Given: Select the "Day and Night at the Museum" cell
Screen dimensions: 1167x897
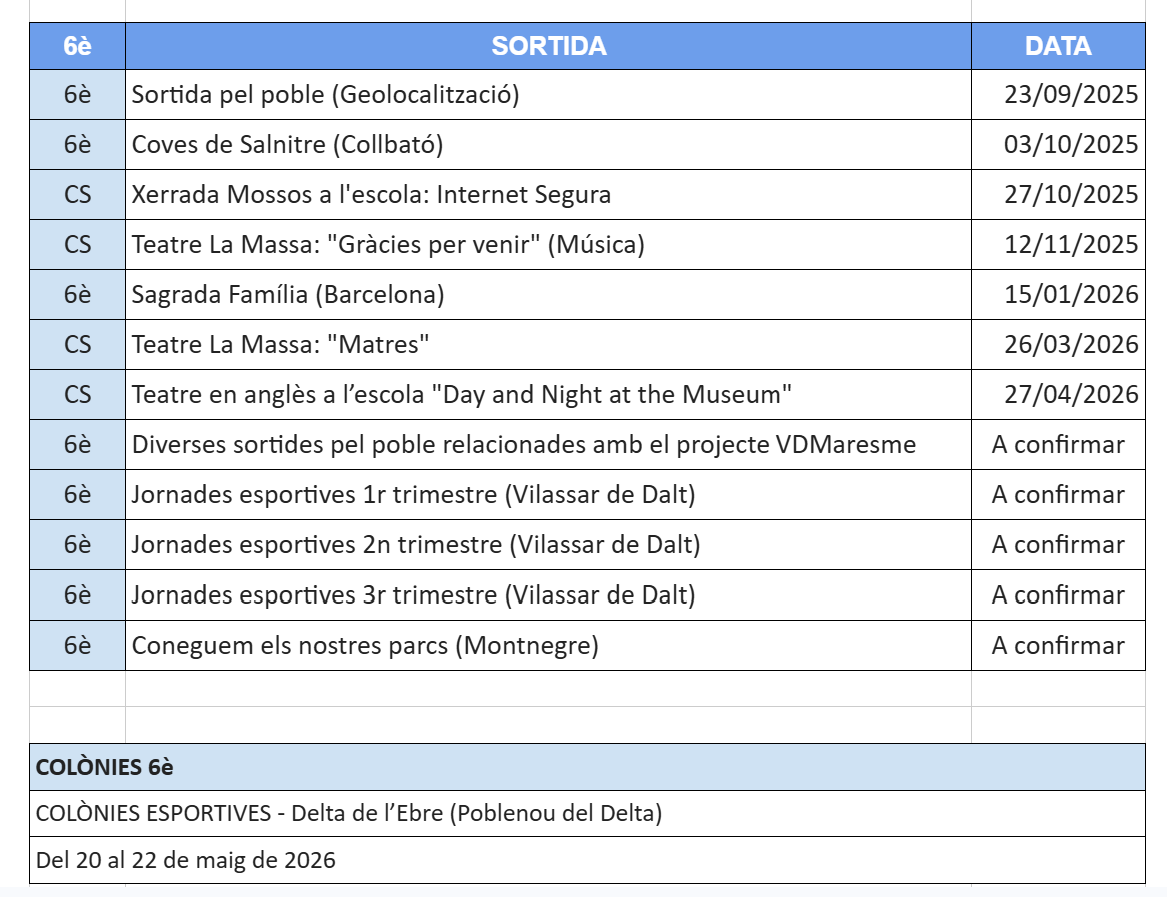Looking at the screenshot, I should 548,395.
